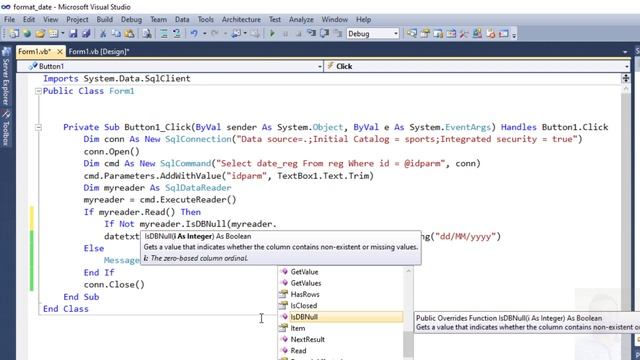Open the Navigate Backward dropdown arrow
The height and width of the screenshot is (360, 640).
(x=245, y=33)
